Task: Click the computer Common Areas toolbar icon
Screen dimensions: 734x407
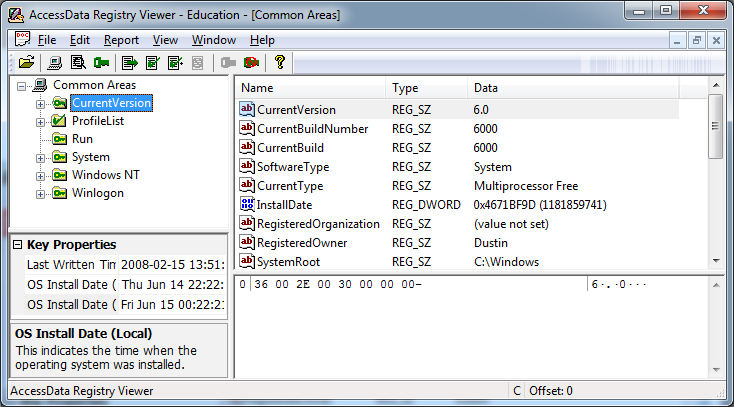Action: 55,63
